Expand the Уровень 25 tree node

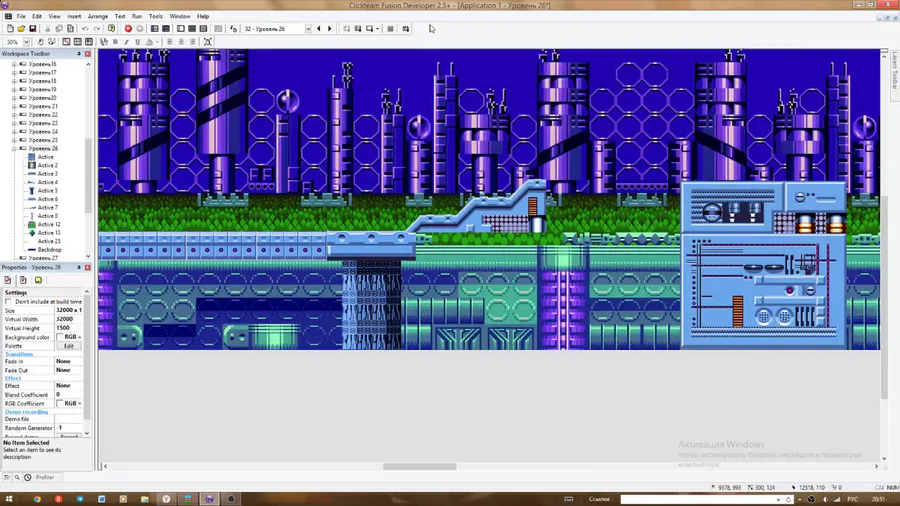click(14, 140)
